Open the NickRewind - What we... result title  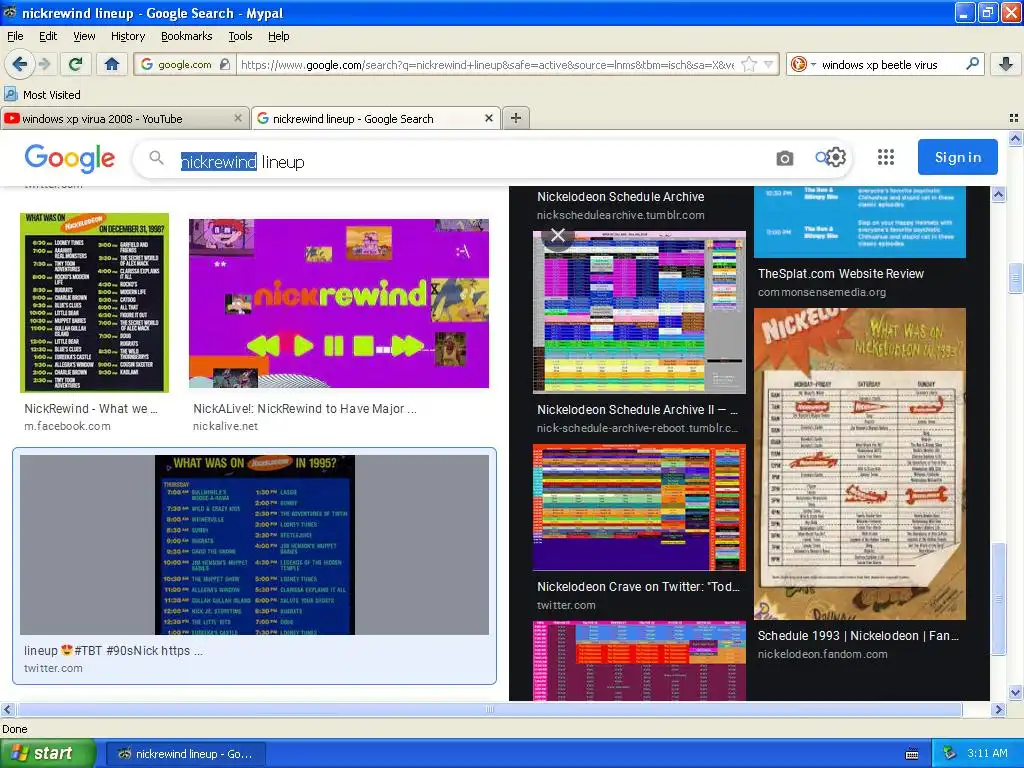(x=91, y=408)
